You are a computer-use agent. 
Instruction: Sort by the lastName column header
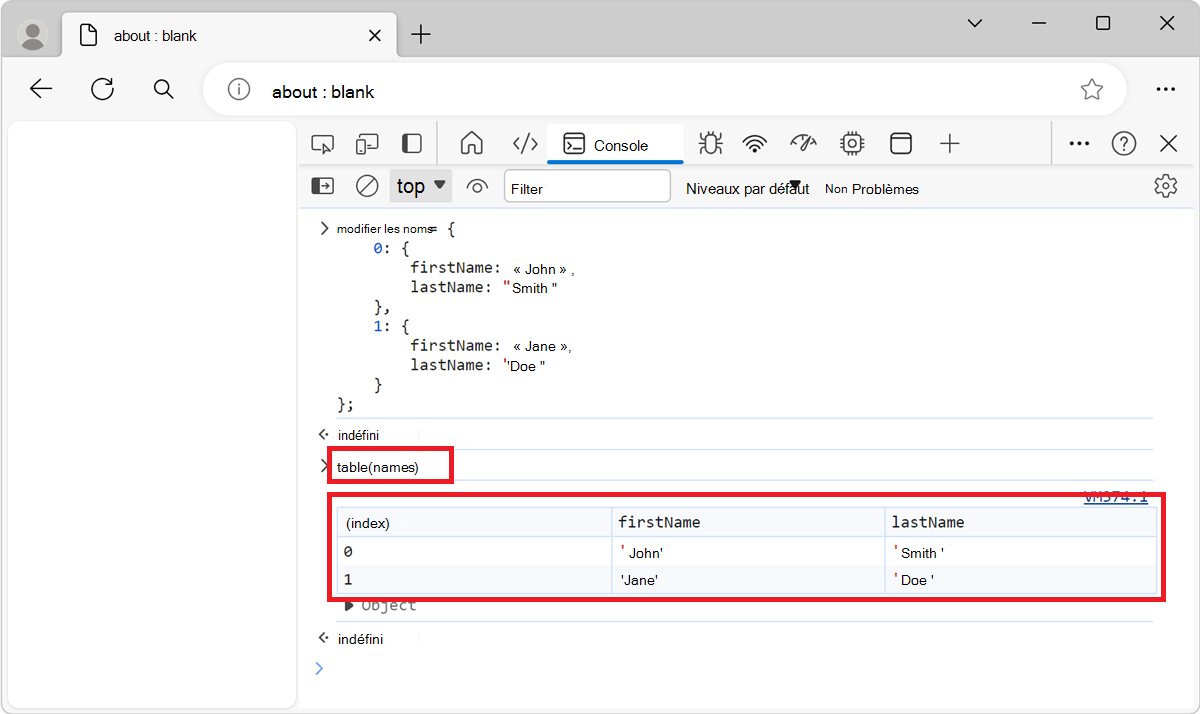(1021, 522)
